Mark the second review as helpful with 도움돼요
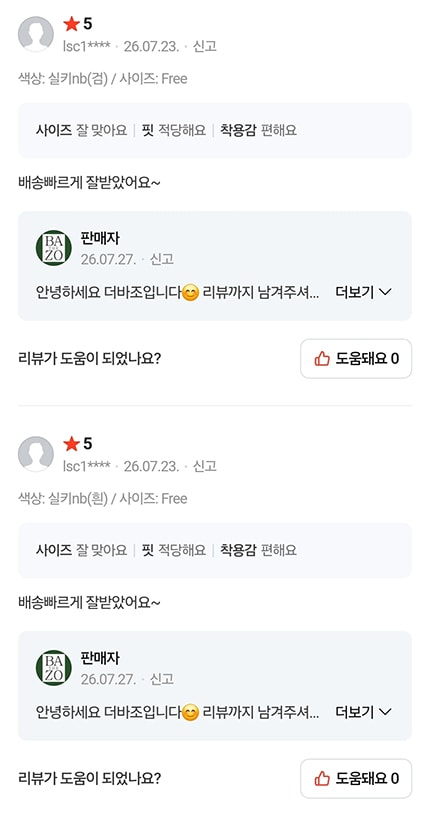 356,778
